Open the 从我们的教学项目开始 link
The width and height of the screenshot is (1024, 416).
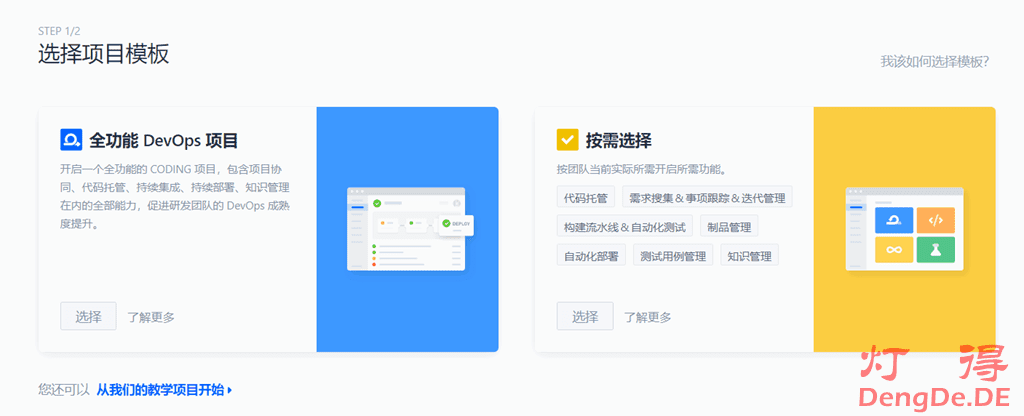160,390
